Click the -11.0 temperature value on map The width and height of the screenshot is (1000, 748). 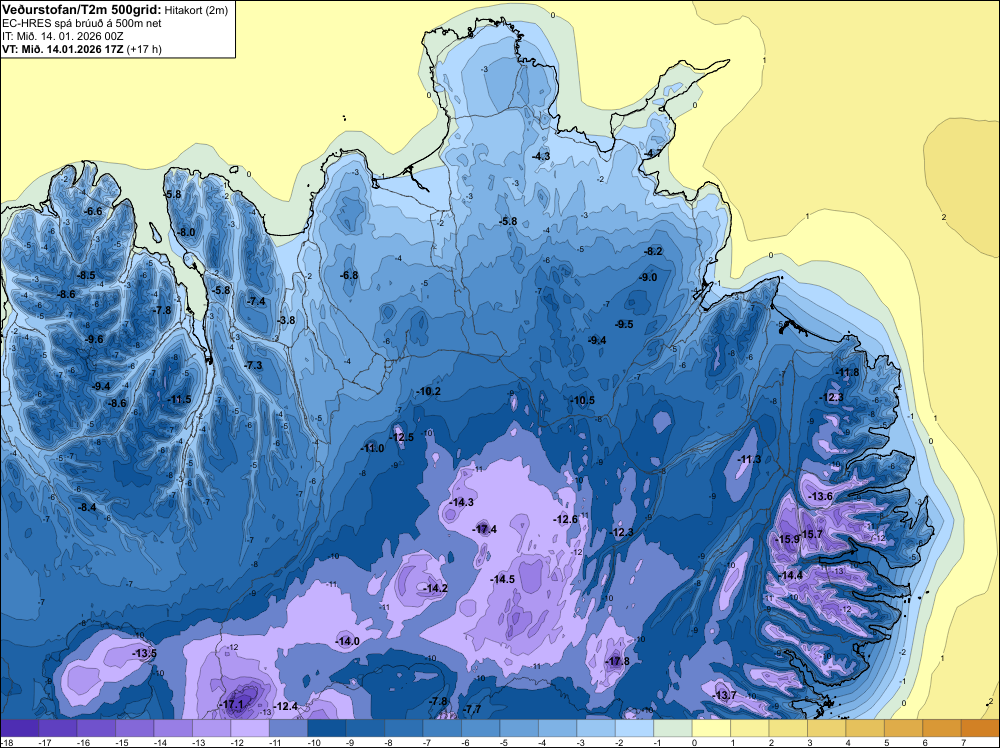(x=372, y=448)
